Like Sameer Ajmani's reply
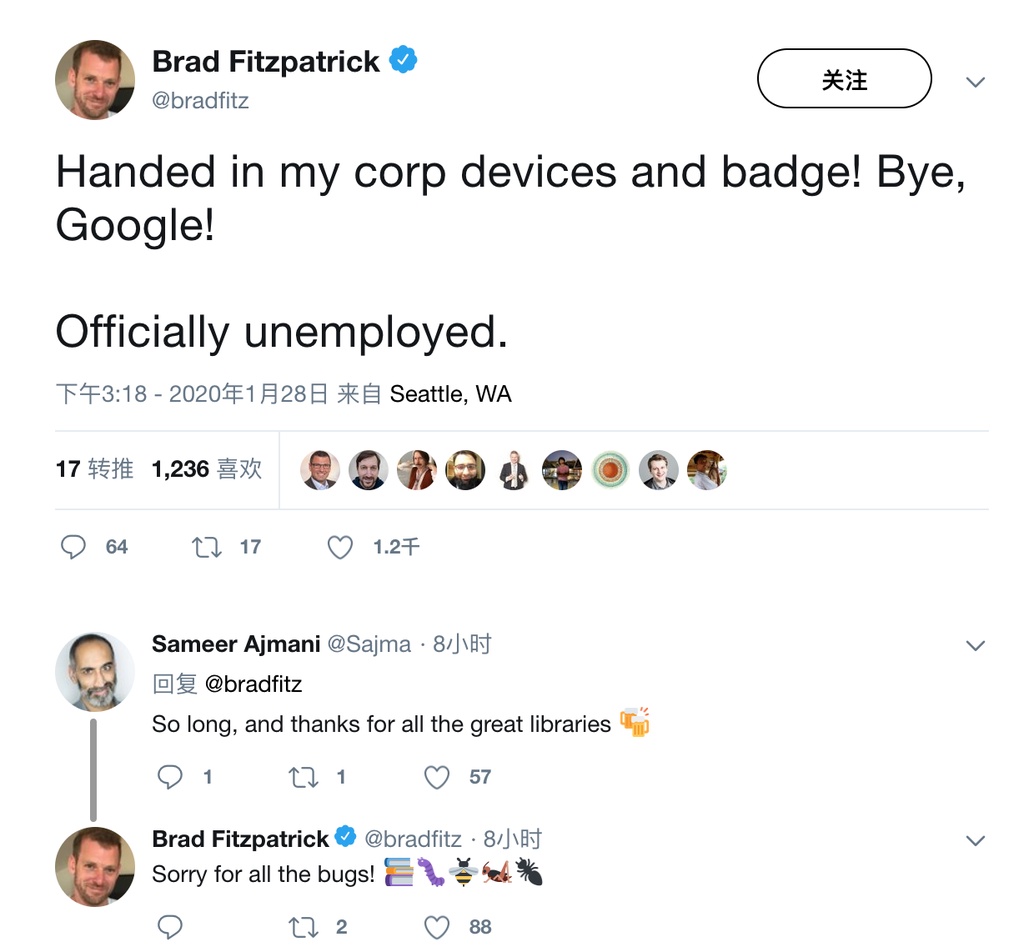Viewport: 1024px width, 952px height. click(x=436, y=777)
